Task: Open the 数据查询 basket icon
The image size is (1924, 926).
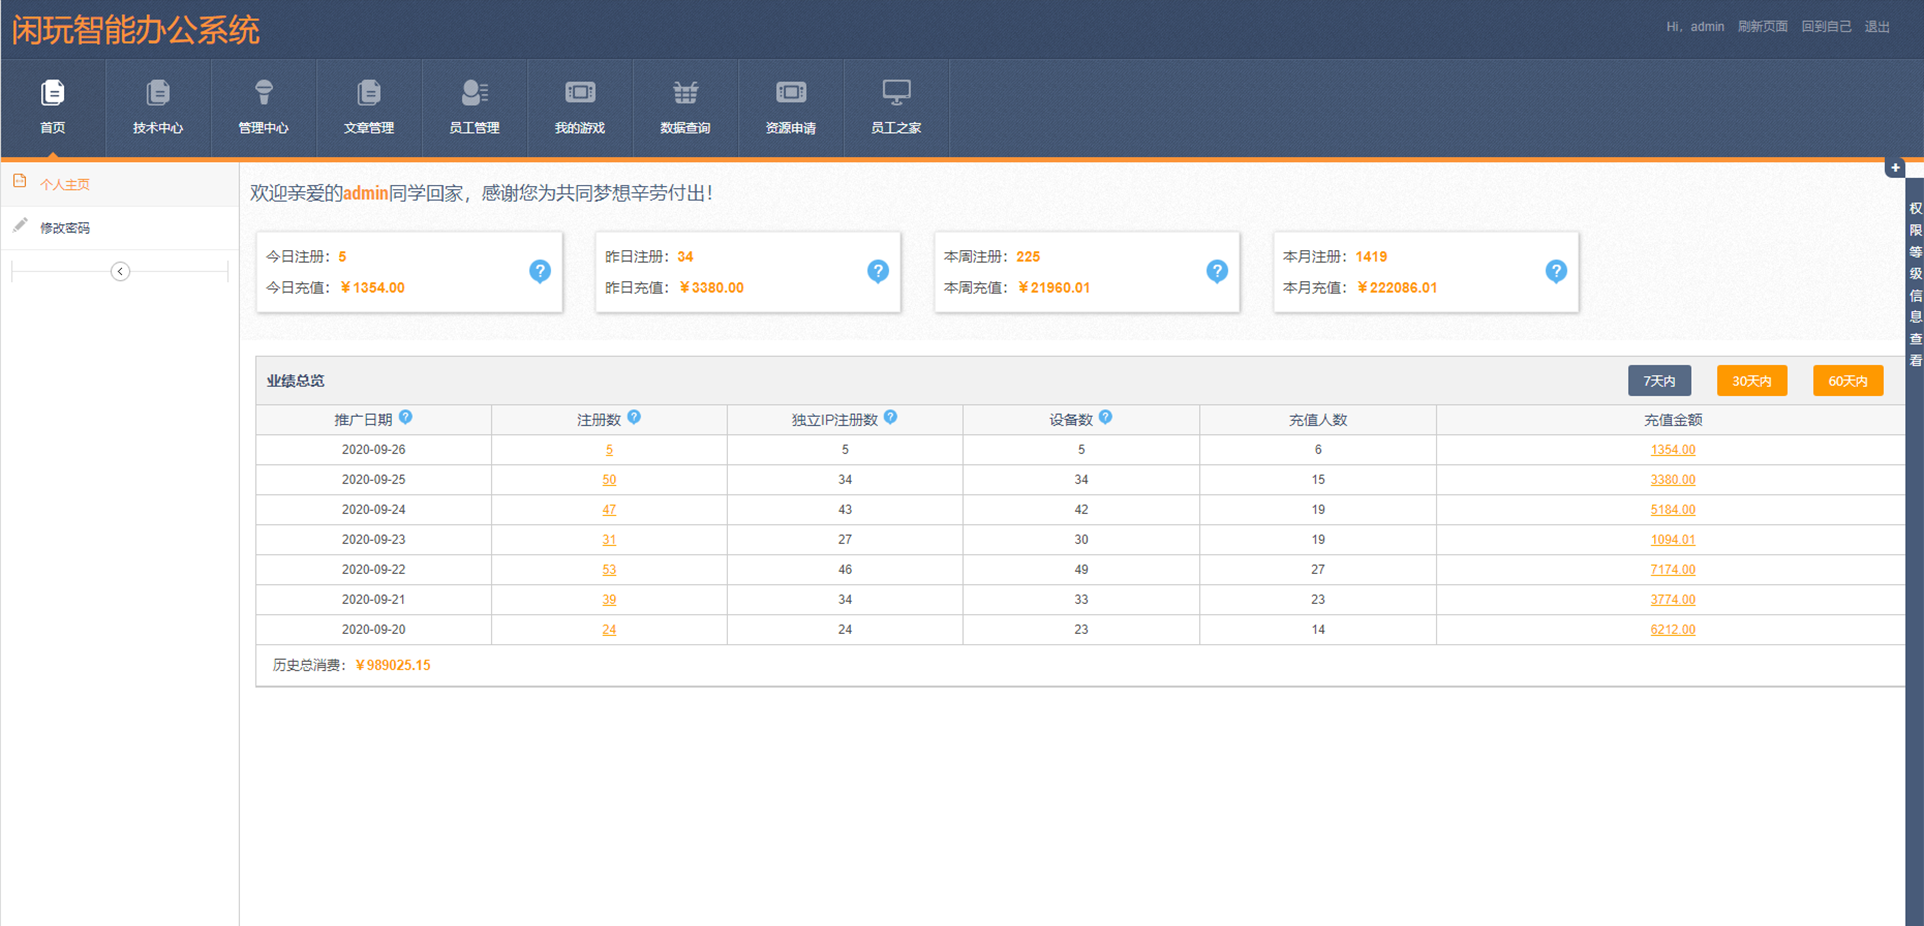Action: coord(685,94)
